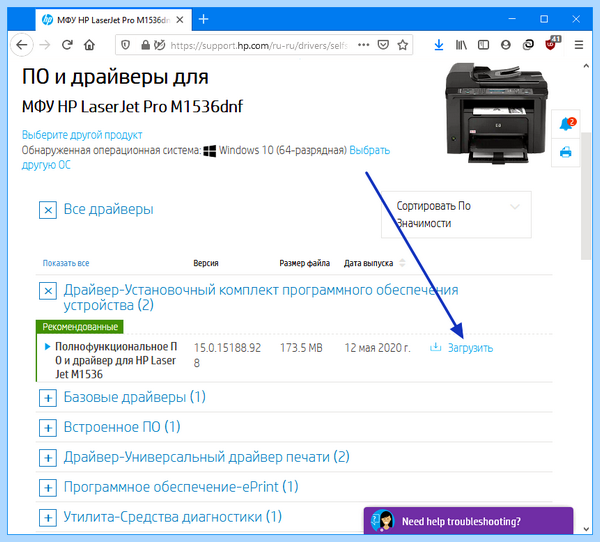The width and height of the screenshot is (600, 542).
Task: Expand Драйвер-Универсальный драйвер печати (2)
Action: tap(48, 458)
